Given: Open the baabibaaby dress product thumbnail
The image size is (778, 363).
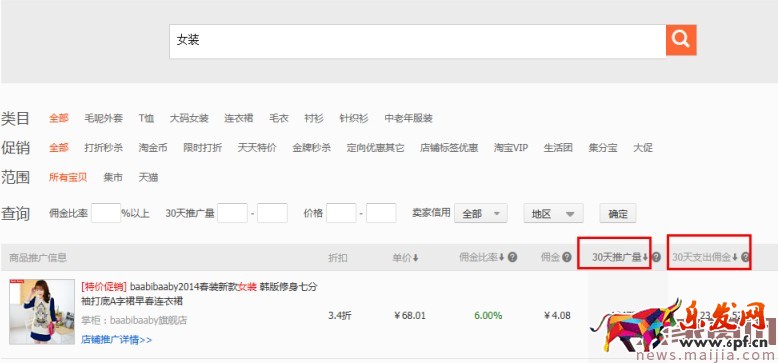Looking at the screenshot, I should (x=42, y=312).
